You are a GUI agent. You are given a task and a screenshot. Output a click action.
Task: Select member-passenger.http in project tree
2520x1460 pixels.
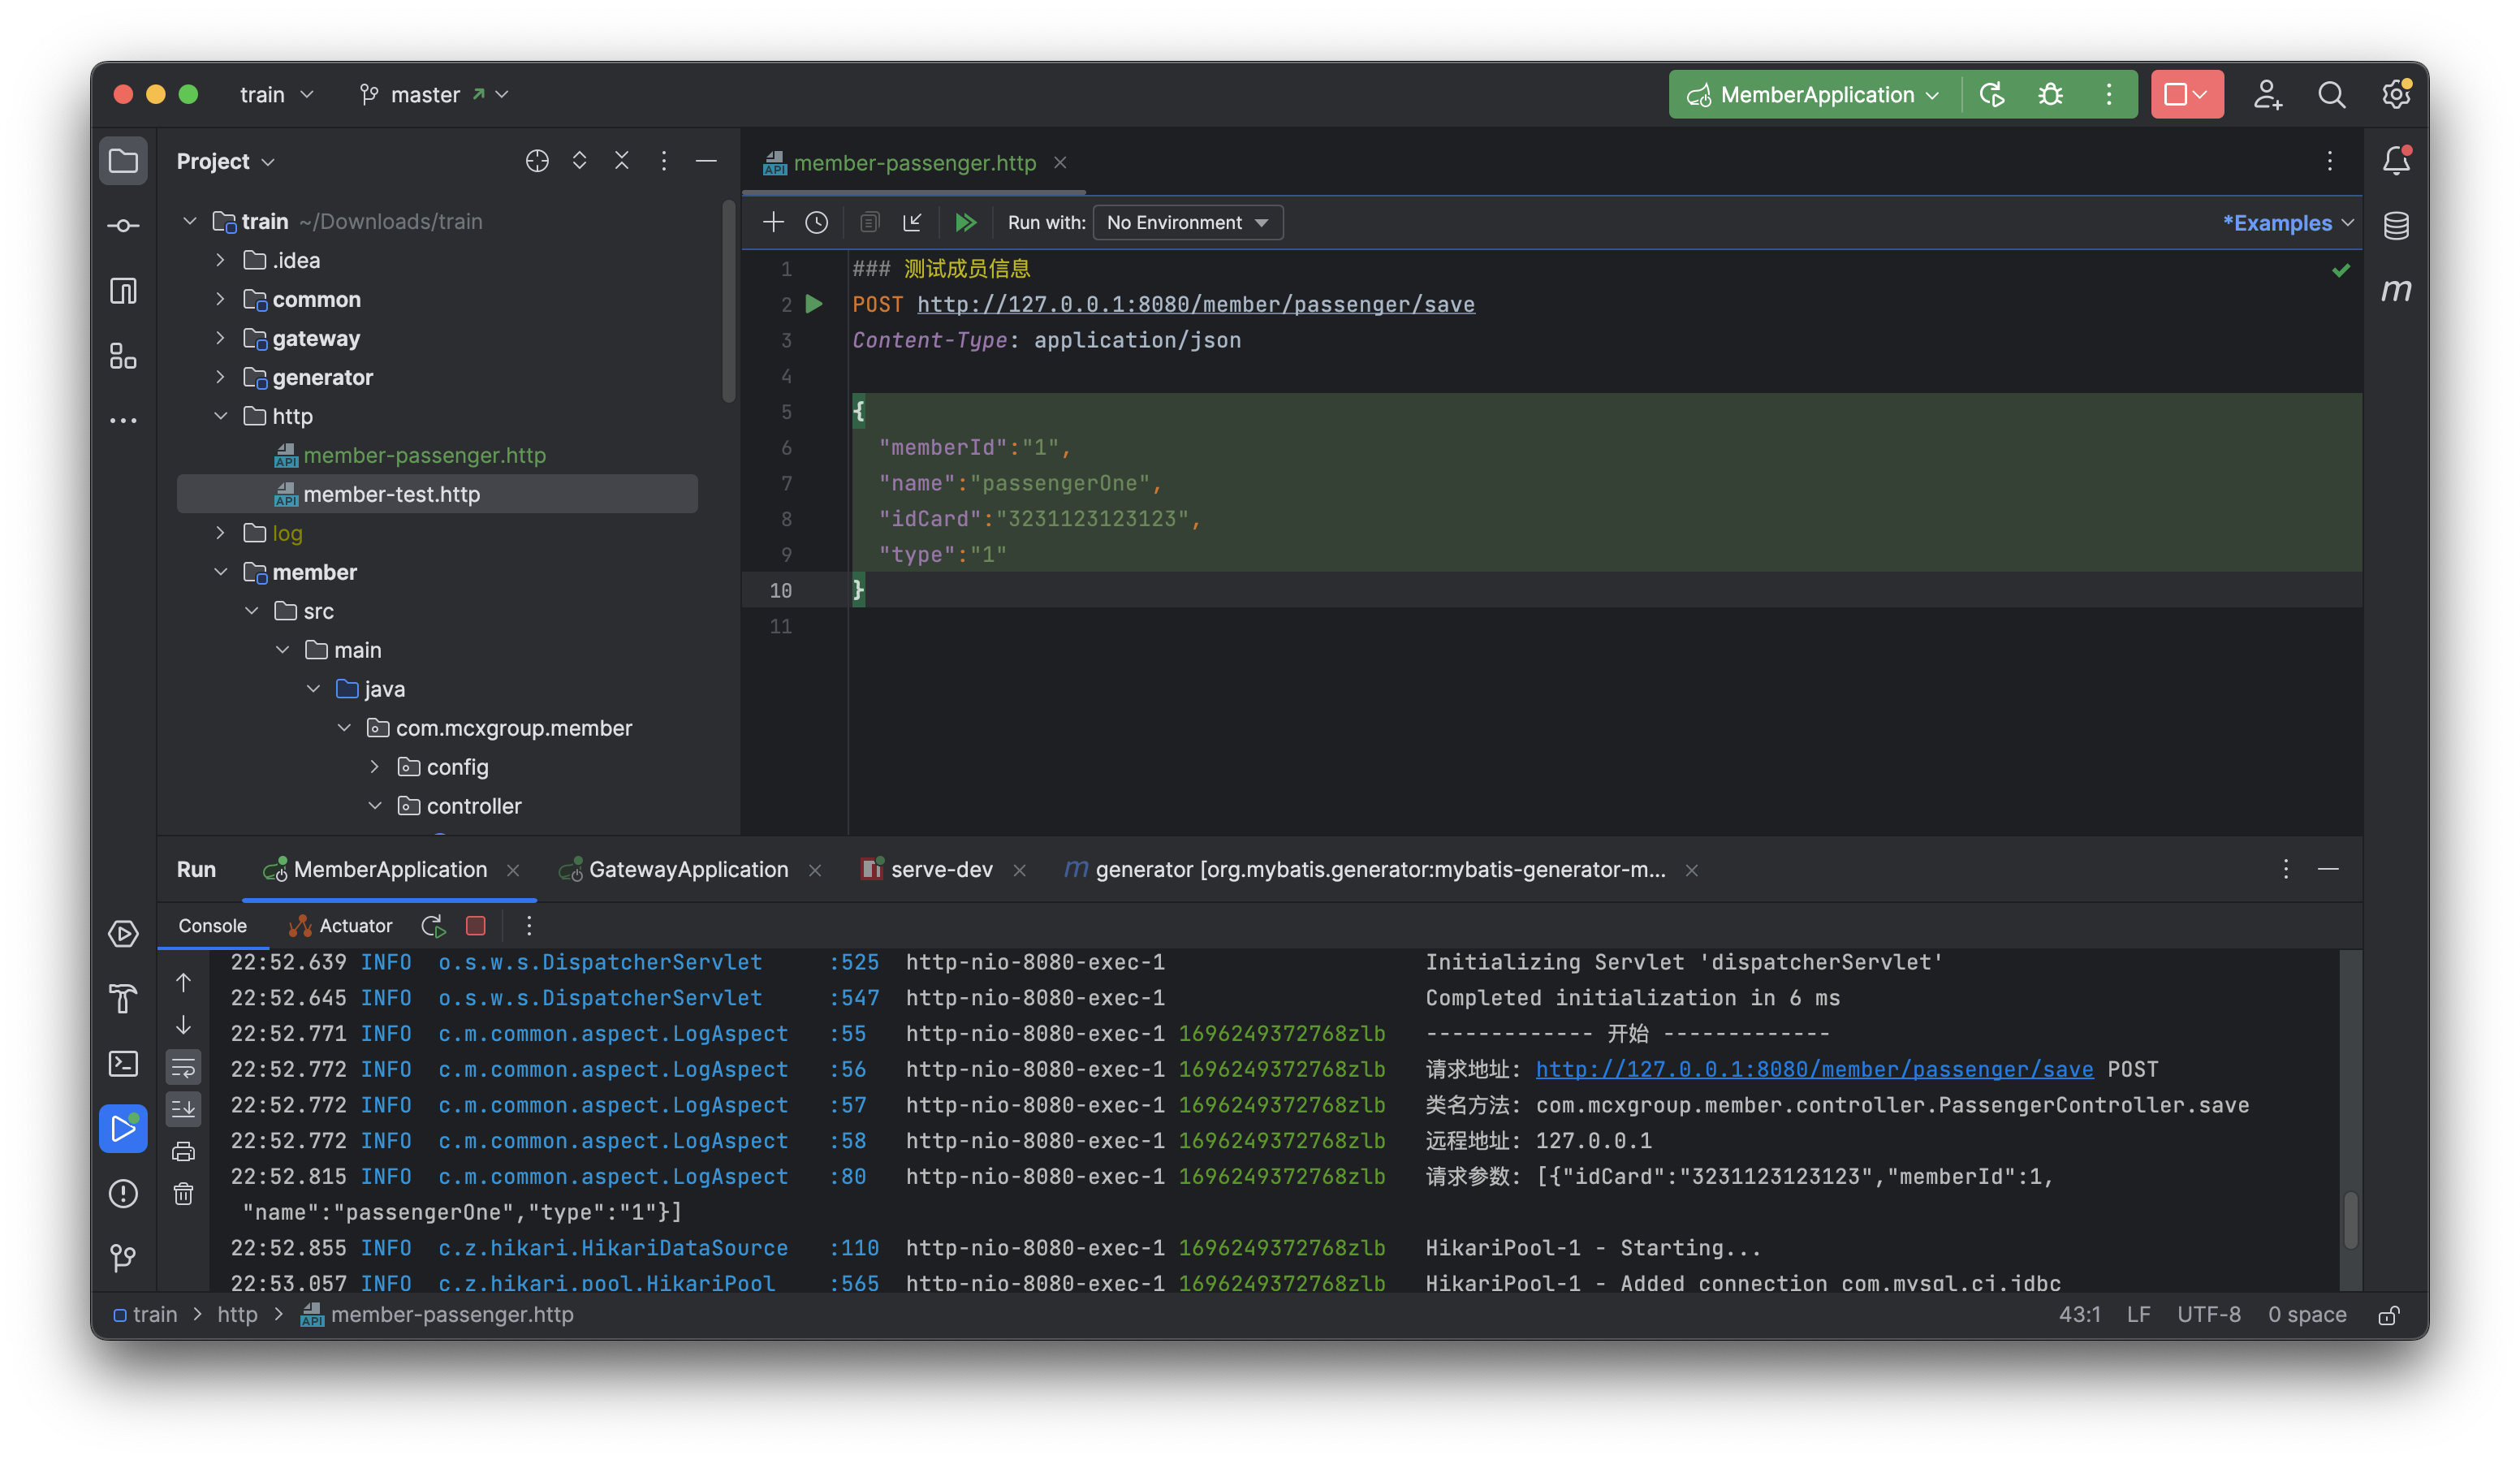424,455
